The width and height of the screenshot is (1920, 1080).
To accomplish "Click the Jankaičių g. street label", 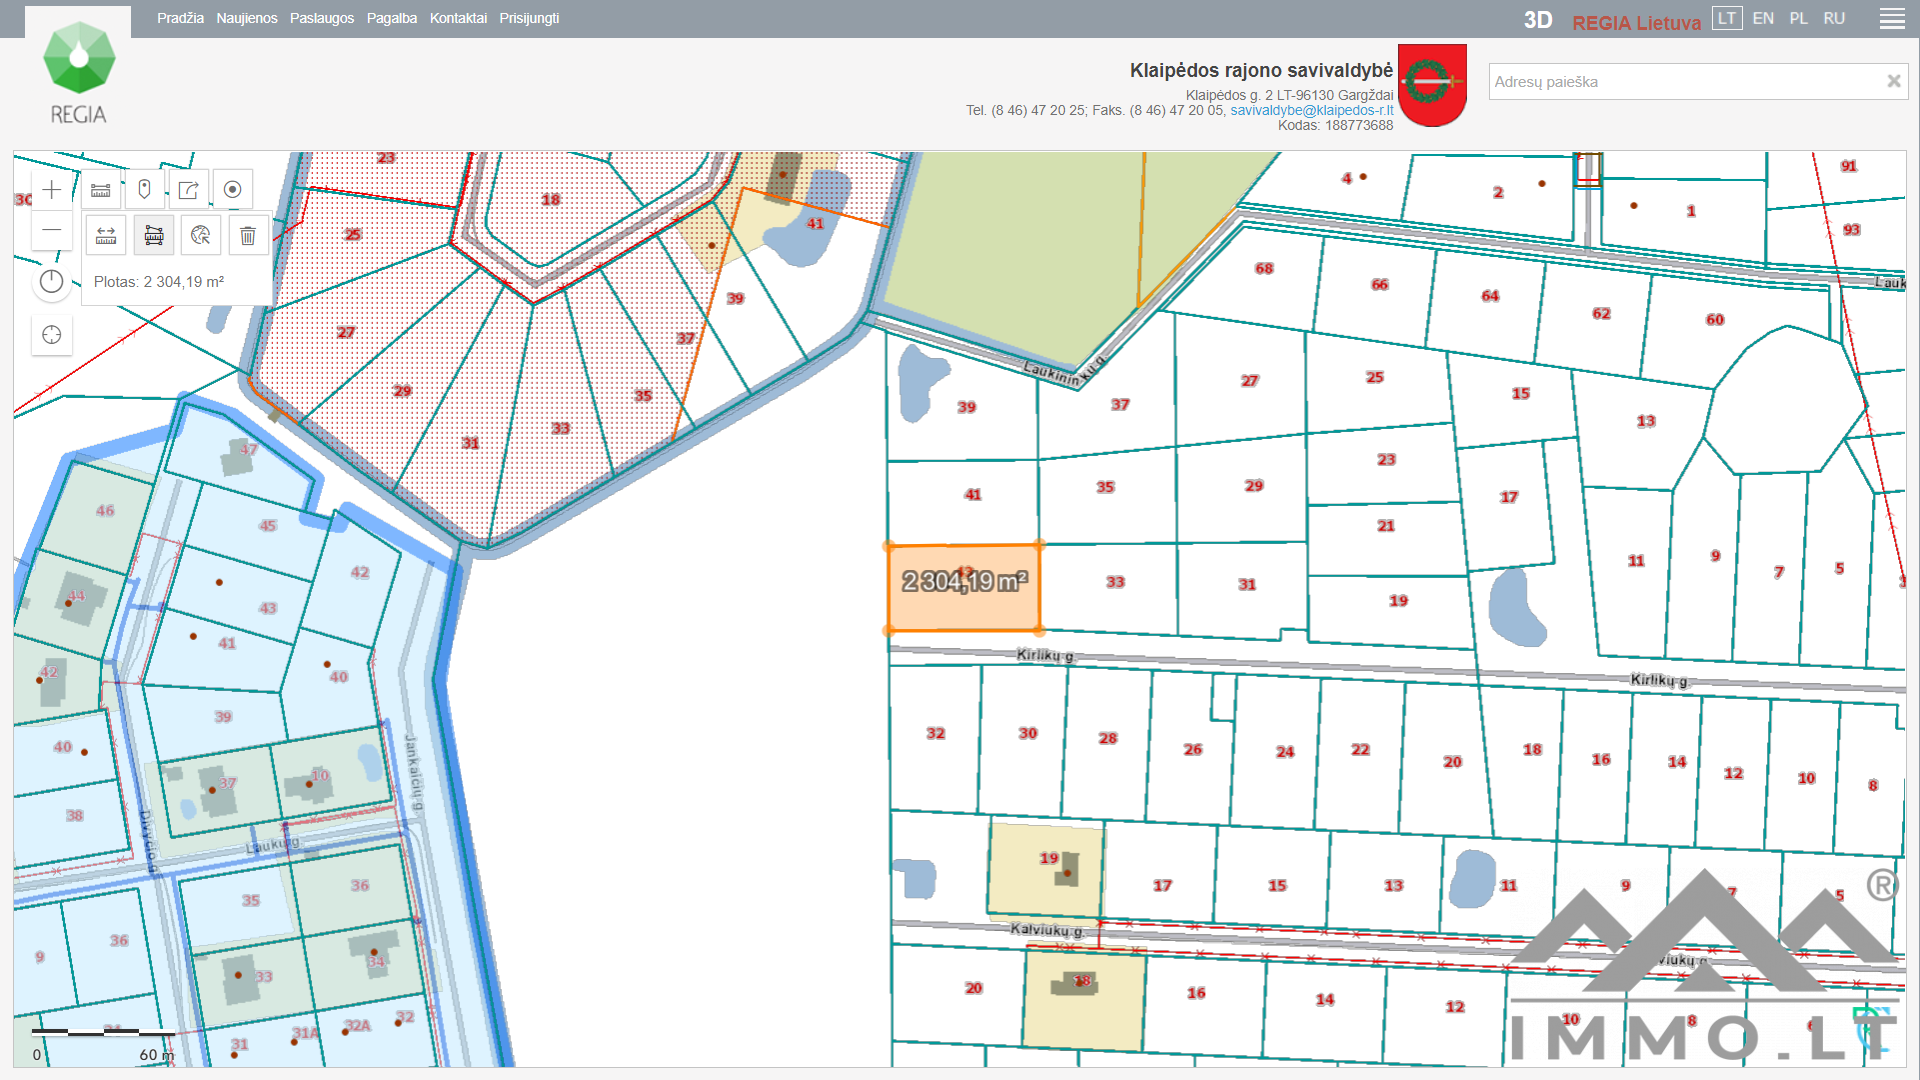I will (414, 774).
